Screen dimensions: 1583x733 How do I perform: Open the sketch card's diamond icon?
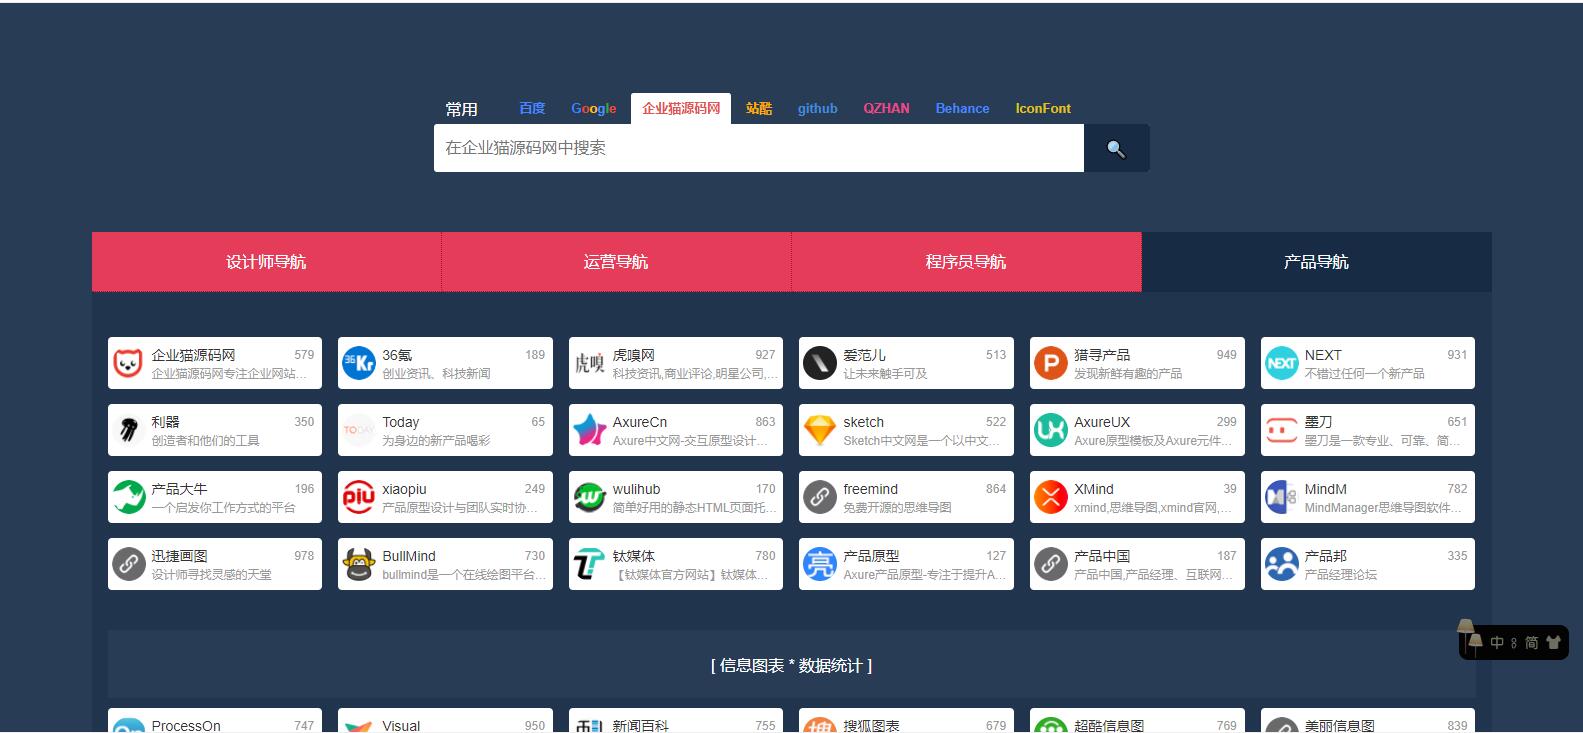[820, 430]
